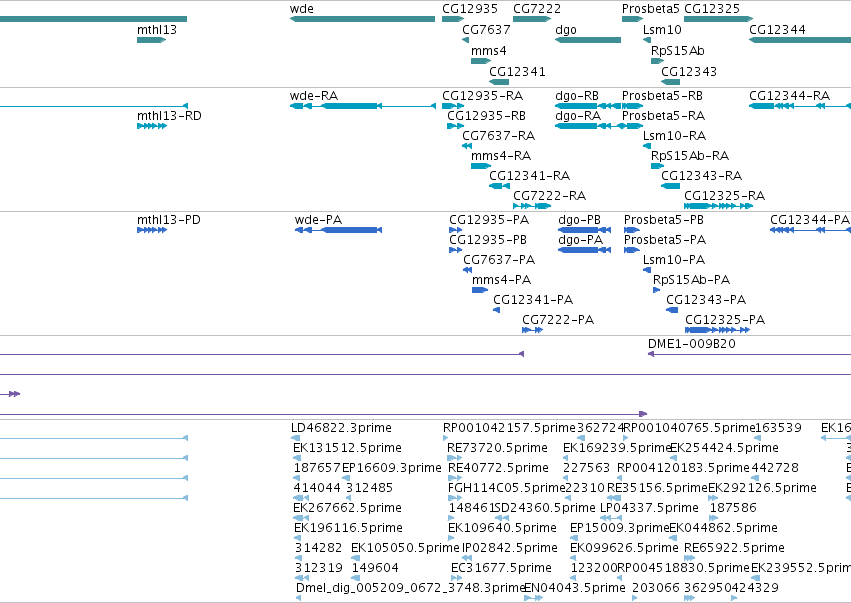Viewport: 851px width, 603px height.
Task: Select the mms4-RA transcript
Action: click(481, 166)
